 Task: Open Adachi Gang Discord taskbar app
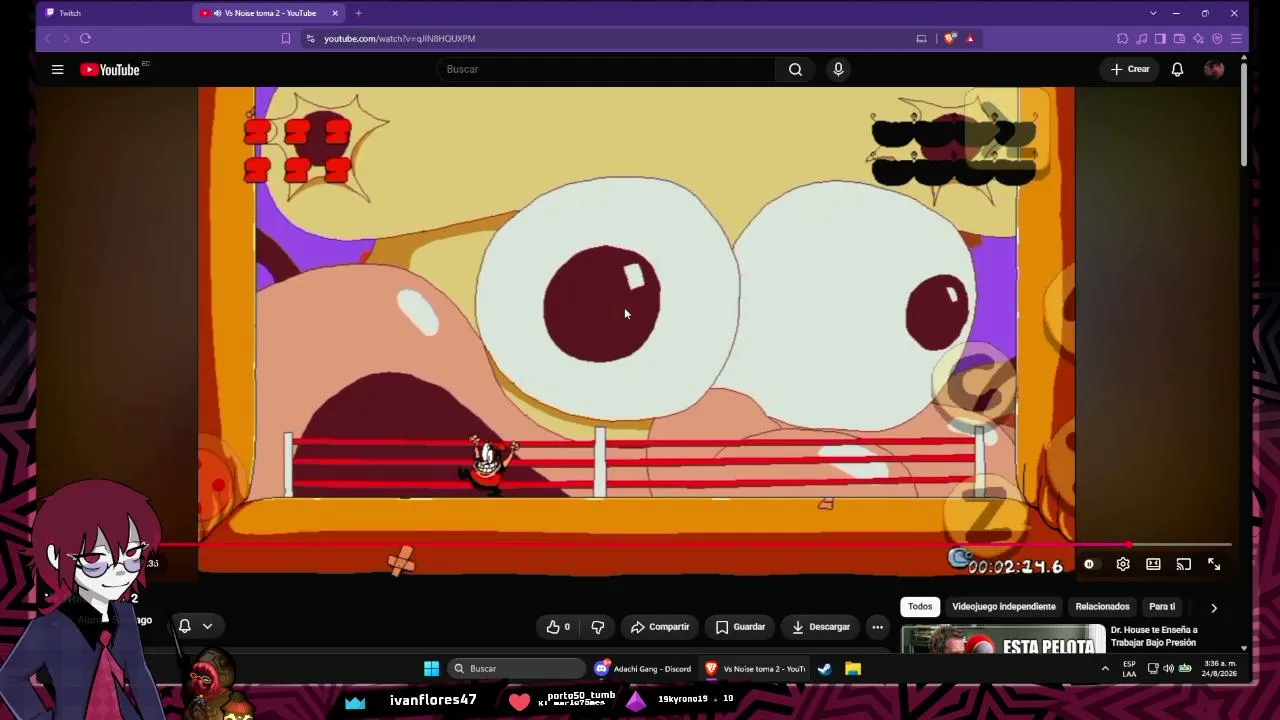643,668
